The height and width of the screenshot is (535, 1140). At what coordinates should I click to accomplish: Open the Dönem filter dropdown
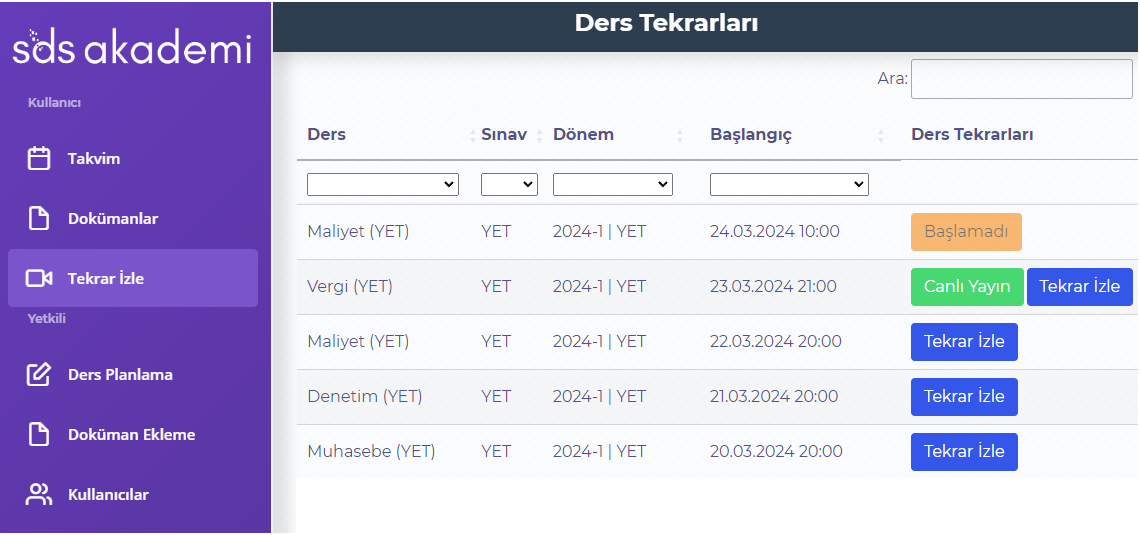click(x=612, y=185)
